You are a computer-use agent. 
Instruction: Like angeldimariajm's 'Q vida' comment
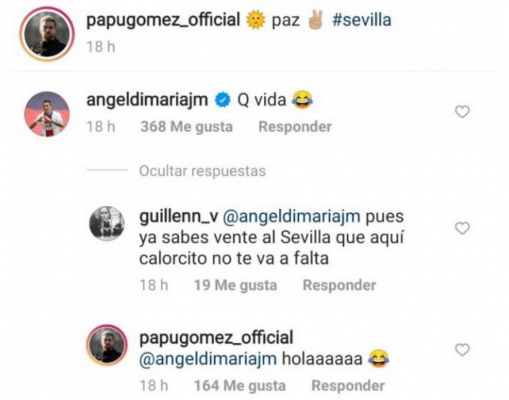coord(462,112)
